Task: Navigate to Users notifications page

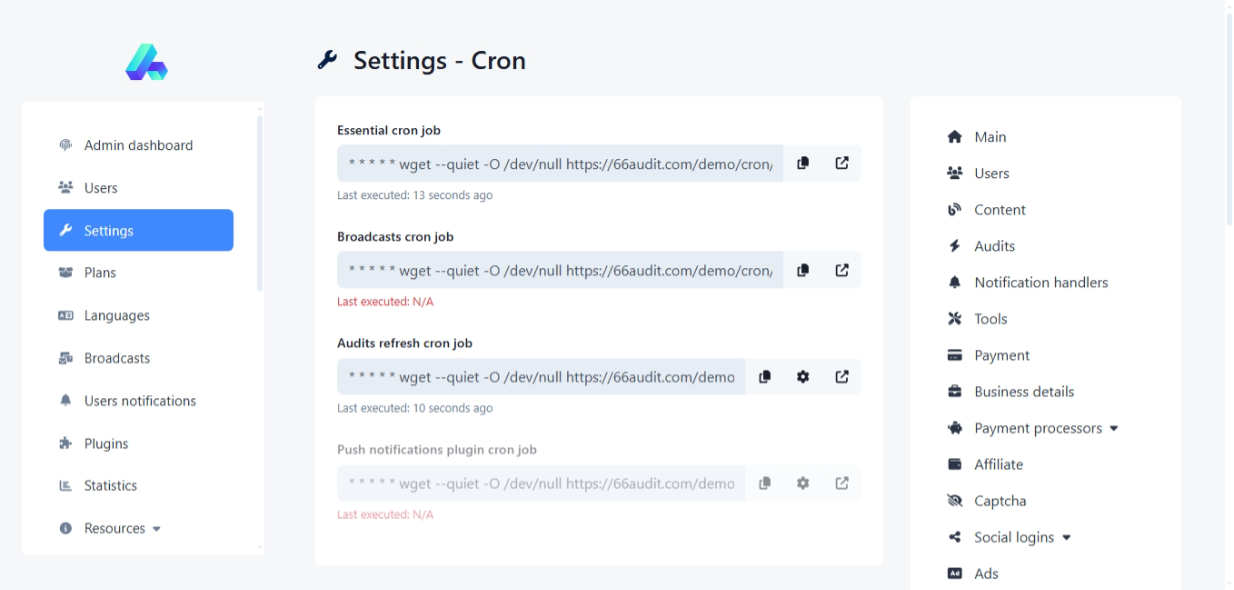Action: (139, 401)
